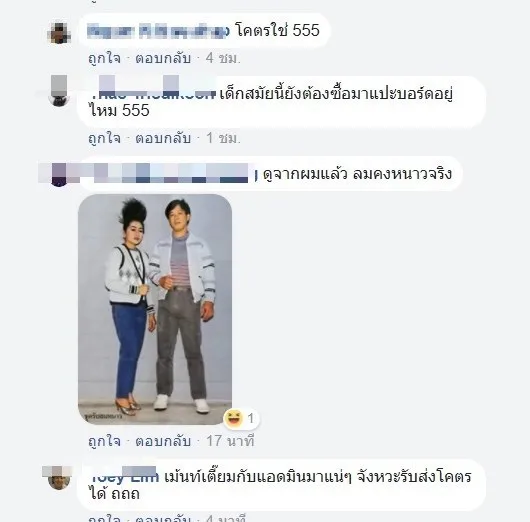The height and width of the screenshot is (522, 530).
Task: Reply to the 'เด็กสมัยนี้' comment
Action: (163, 138)
